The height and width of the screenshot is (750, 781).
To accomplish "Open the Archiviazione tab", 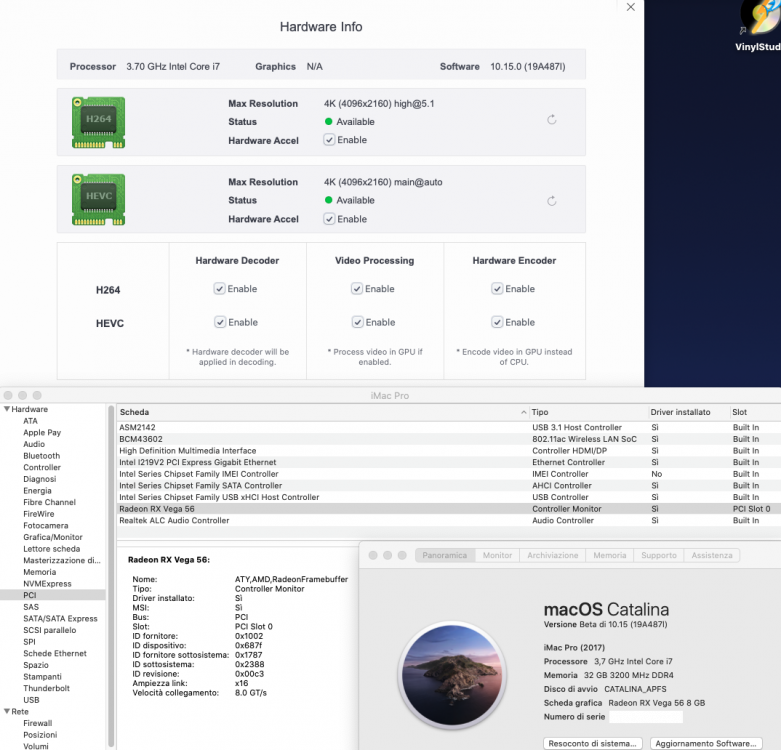I will [x=553, y=555].
